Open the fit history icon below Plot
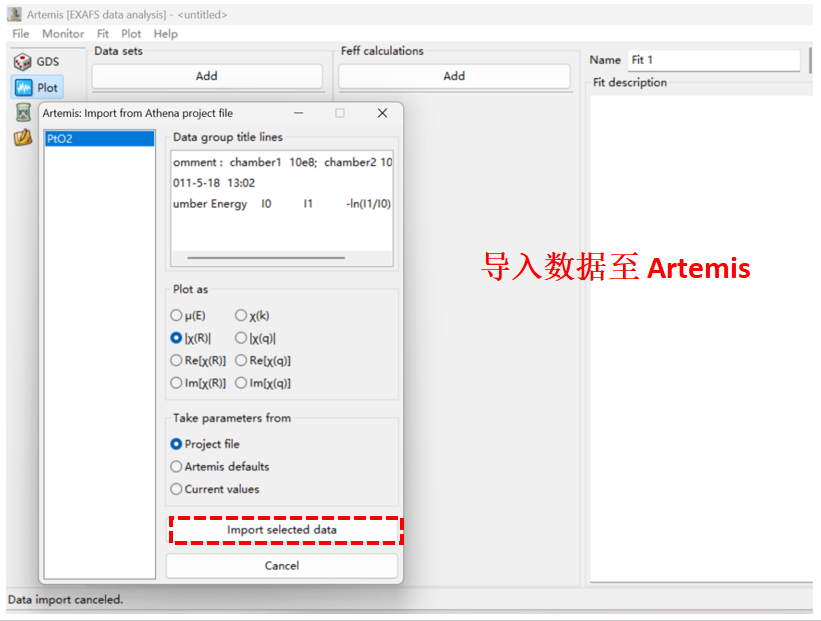 coord(23,113)
